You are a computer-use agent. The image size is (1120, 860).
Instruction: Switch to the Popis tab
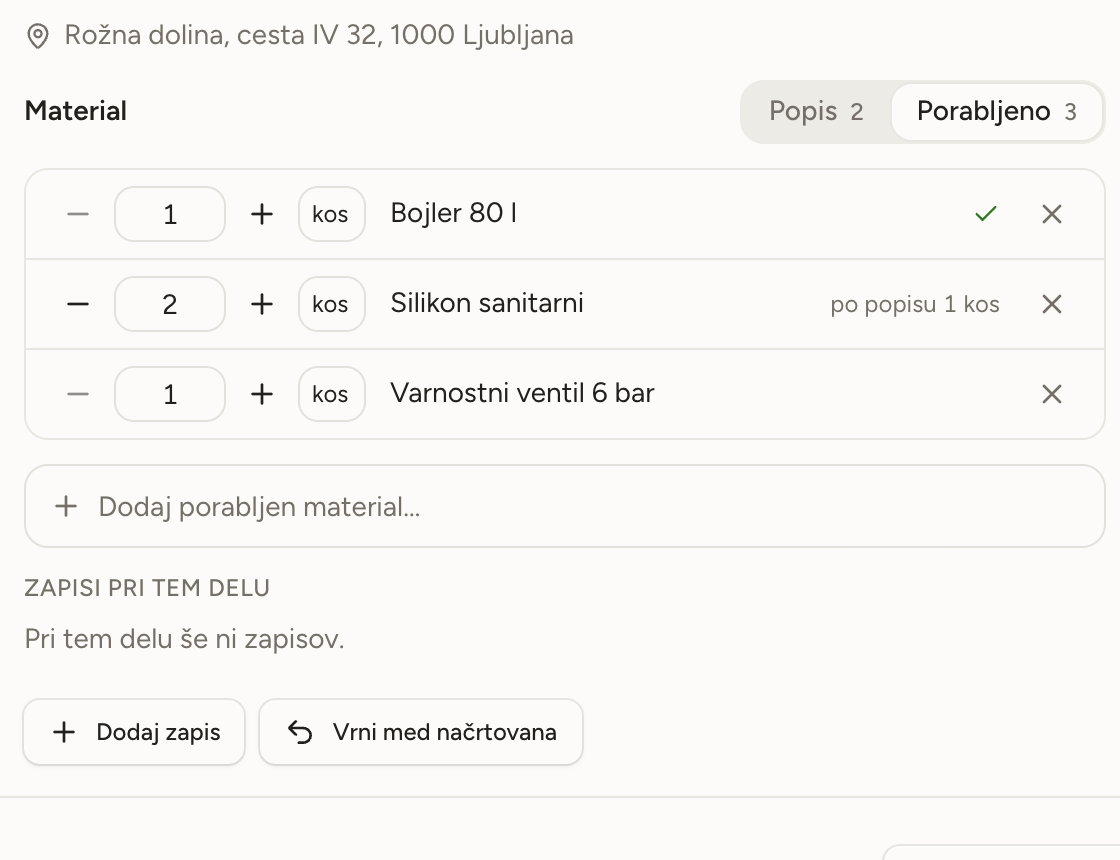tap(816, 111)
